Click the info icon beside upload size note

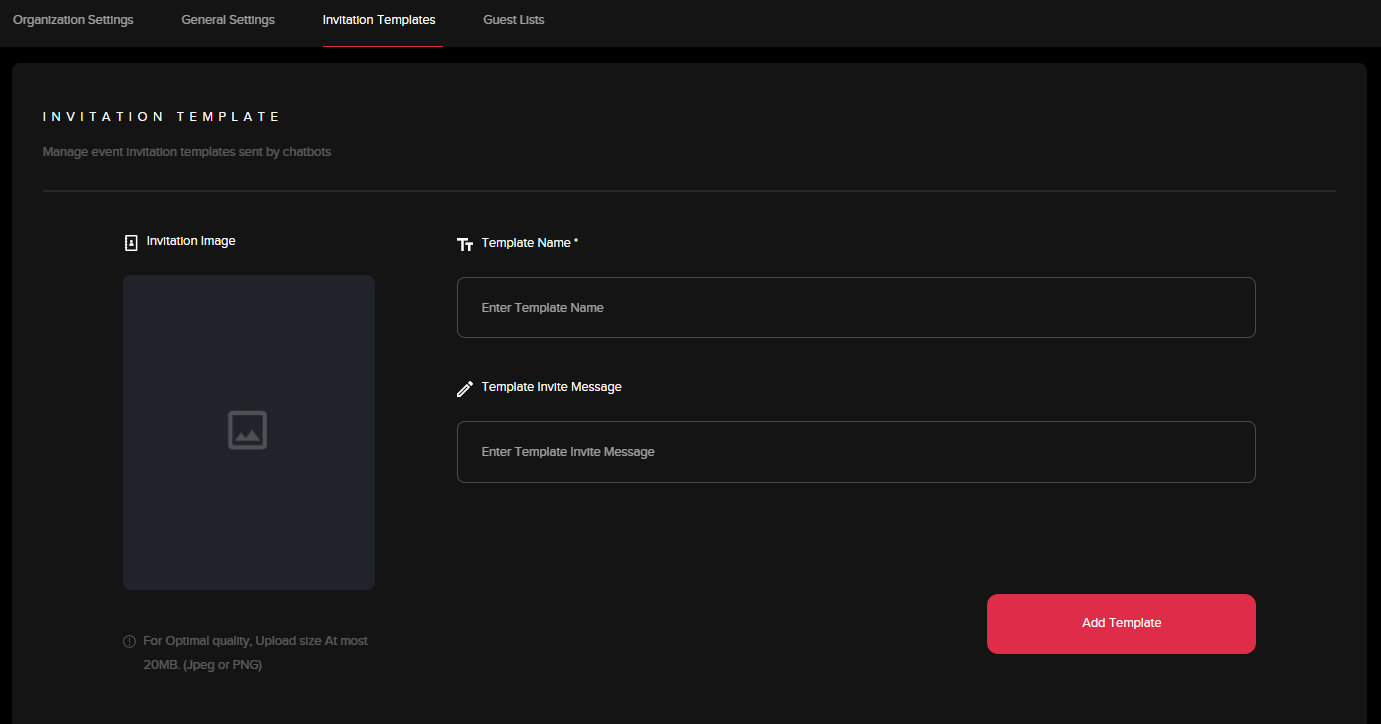pyautogui.click(x=129, y=641)
